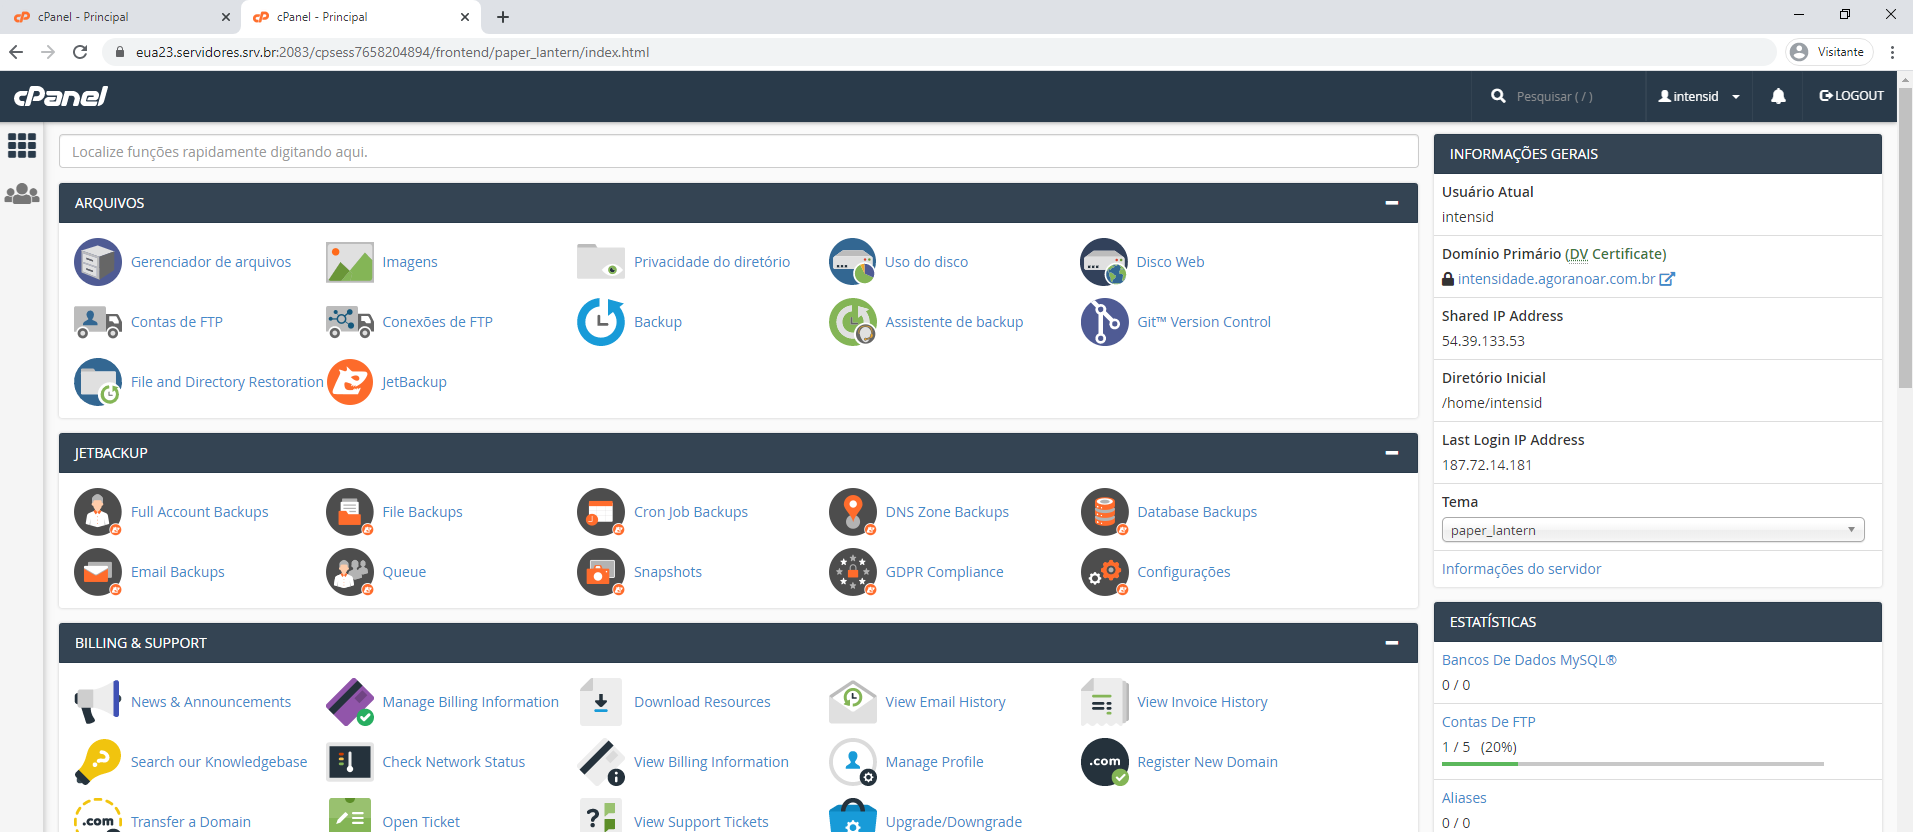Click the Imagens icon

(350, 262)
